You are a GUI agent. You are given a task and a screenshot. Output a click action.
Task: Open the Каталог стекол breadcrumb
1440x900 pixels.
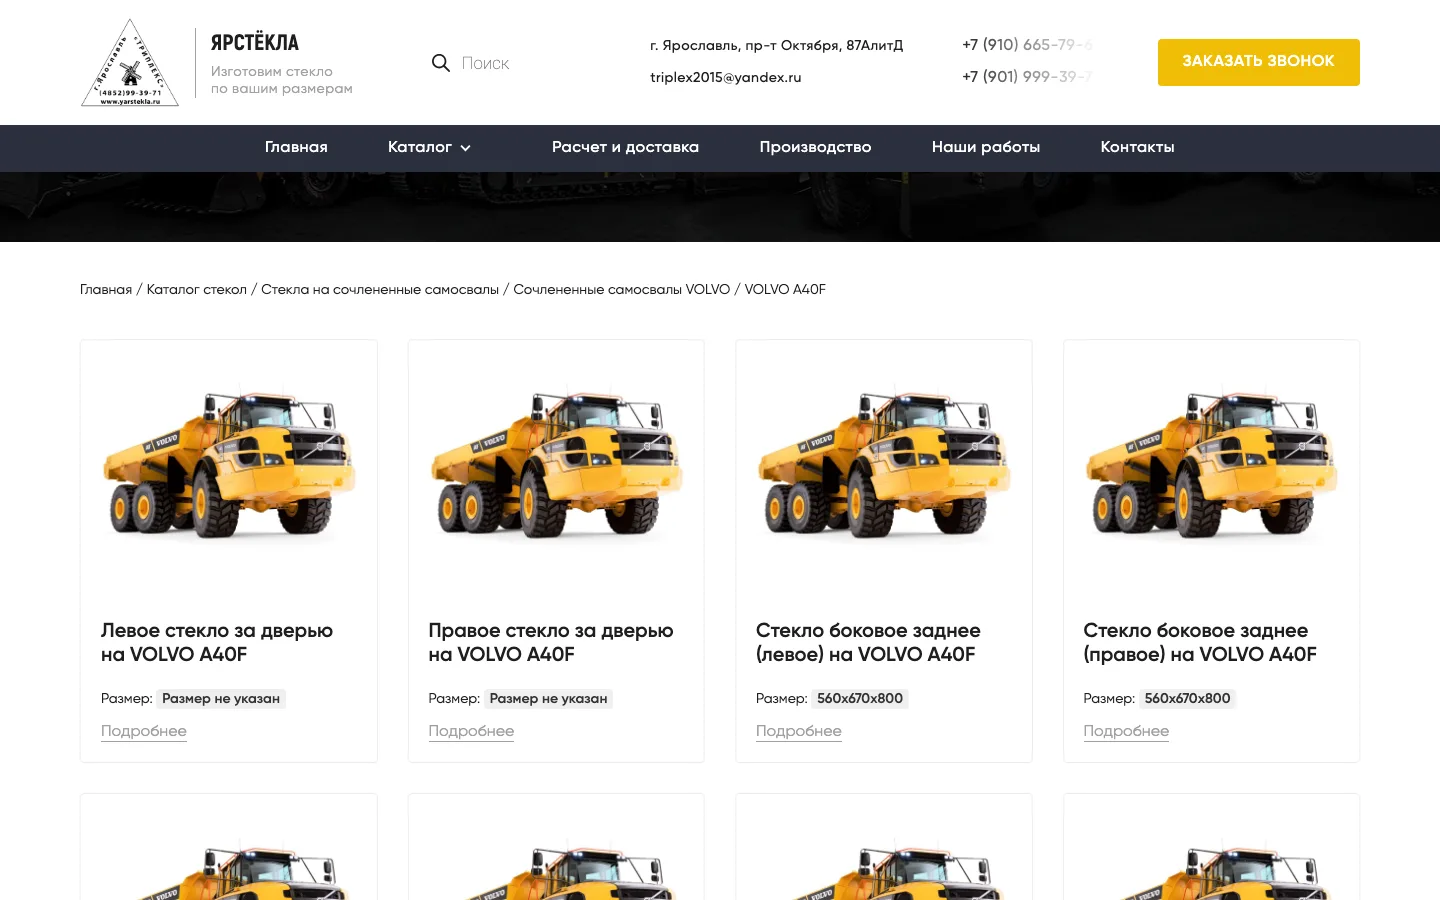point(197,289)
